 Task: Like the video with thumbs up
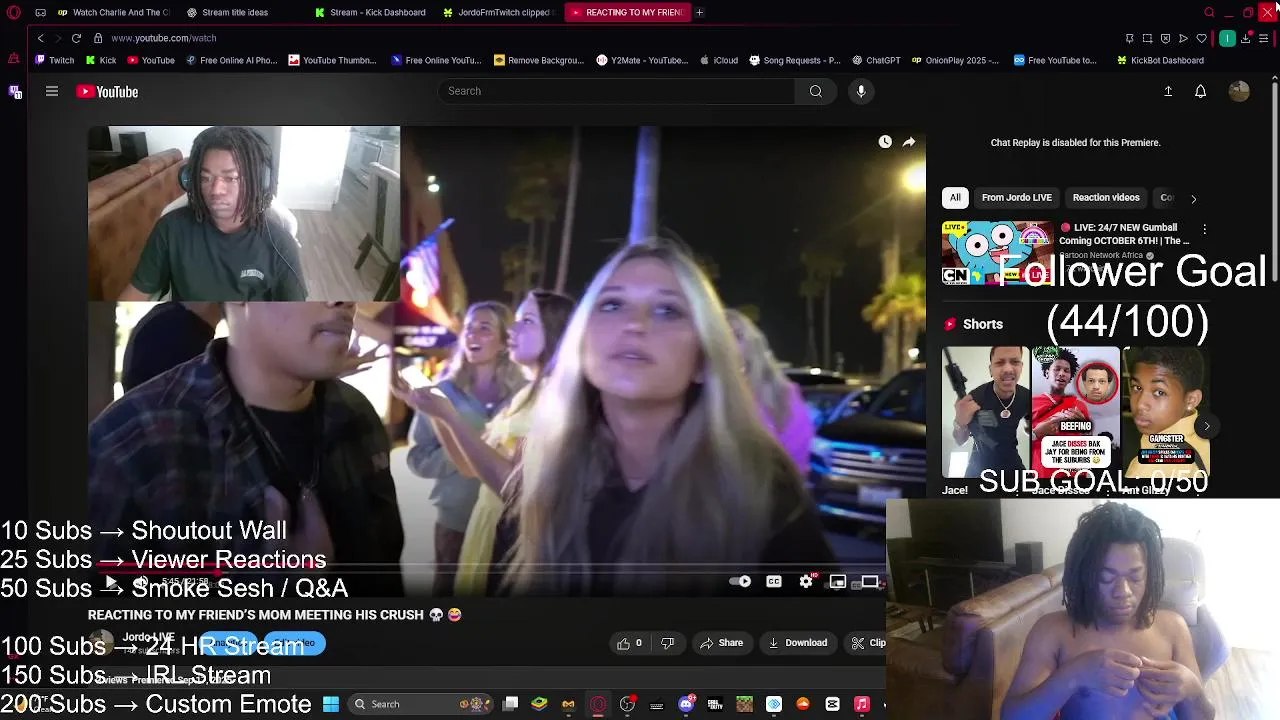(x=629, y=643)
